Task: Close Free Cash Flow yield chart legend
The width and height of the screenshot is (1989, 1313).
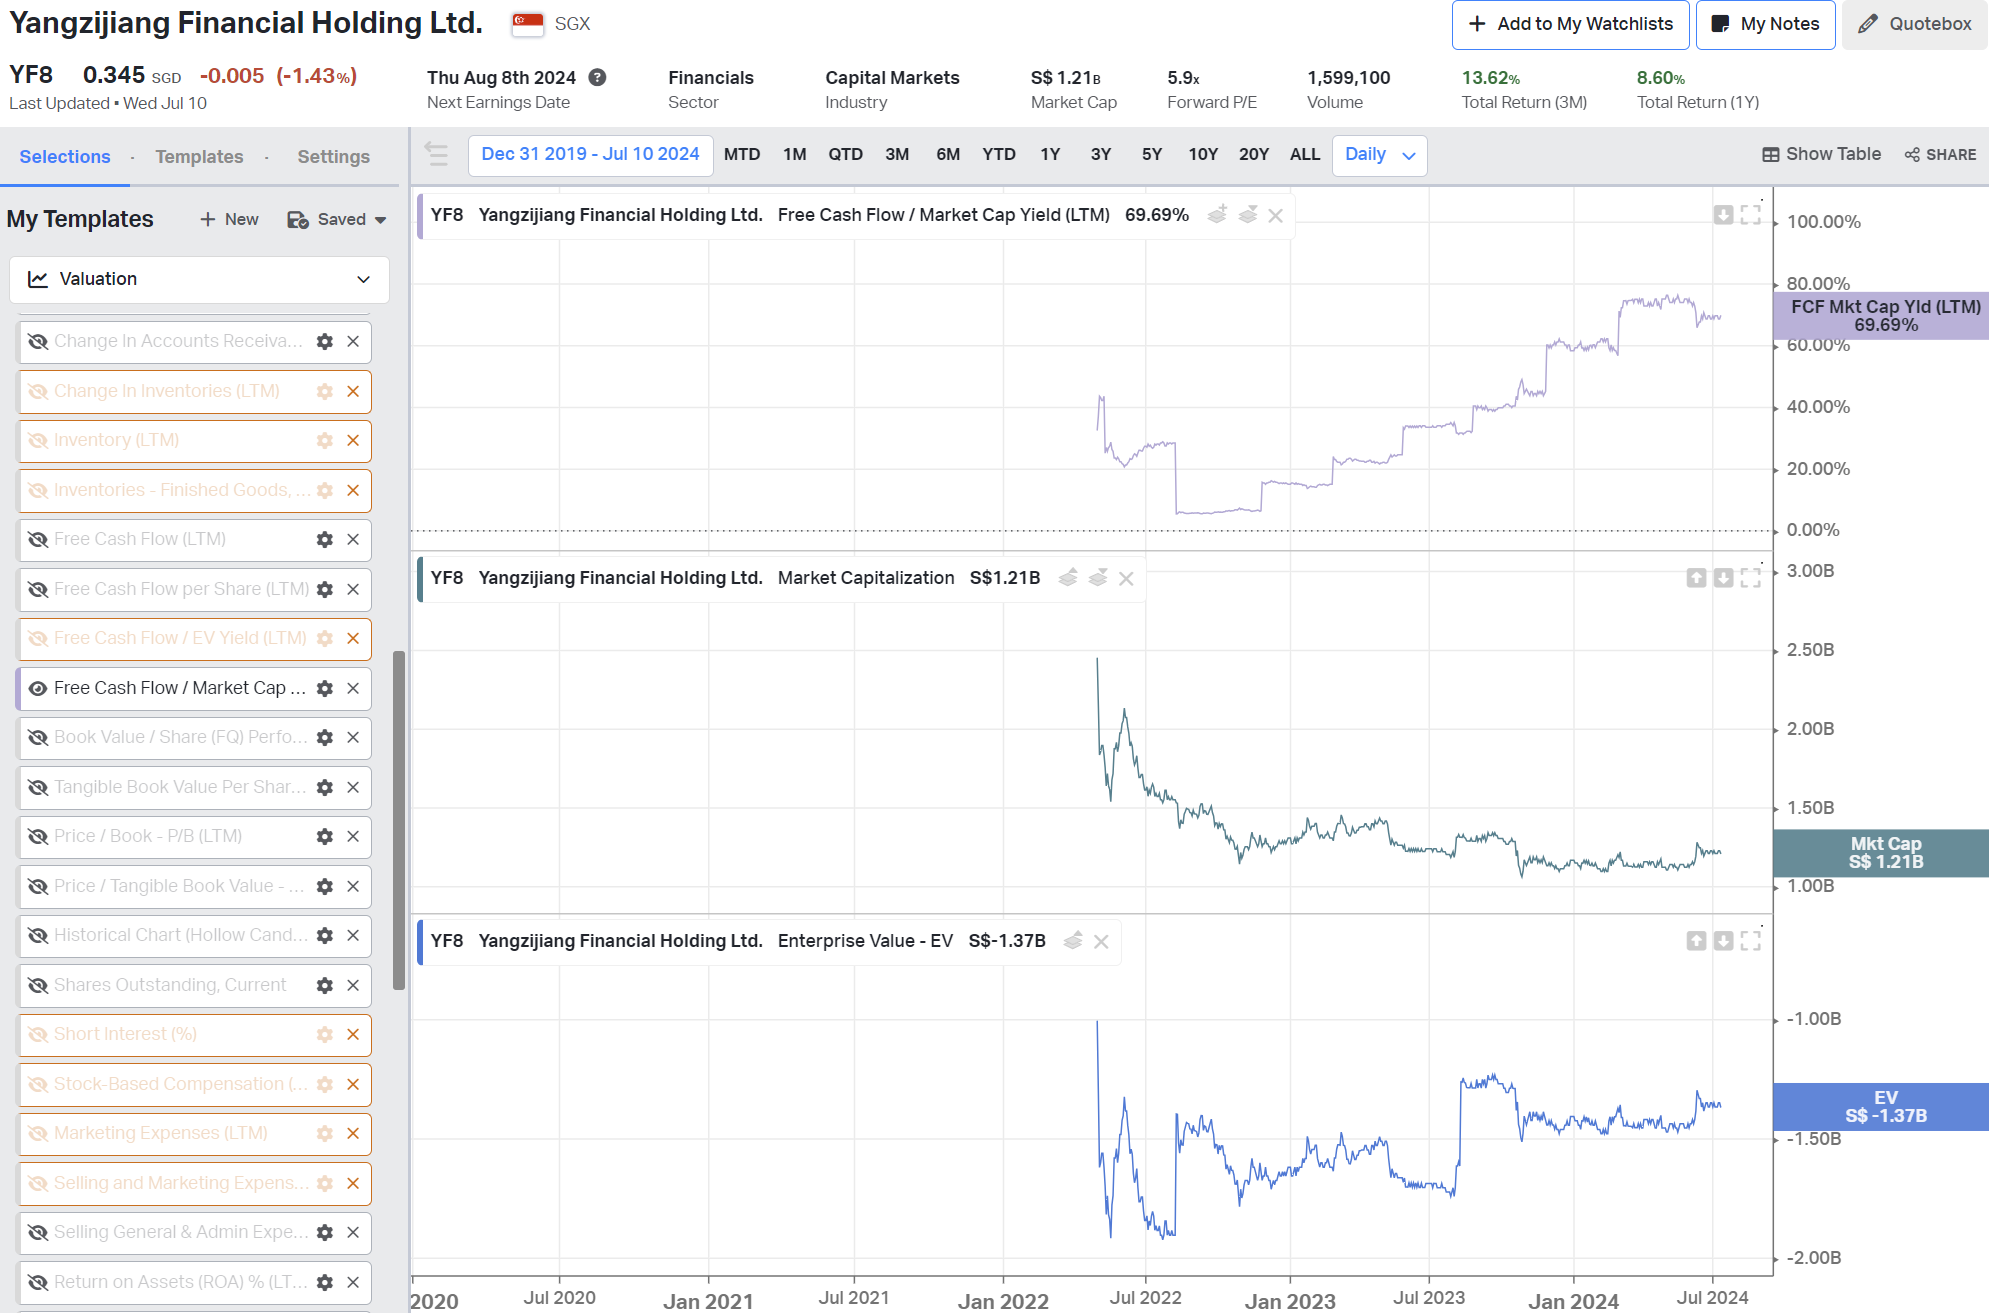Action: coord(1275,216)
